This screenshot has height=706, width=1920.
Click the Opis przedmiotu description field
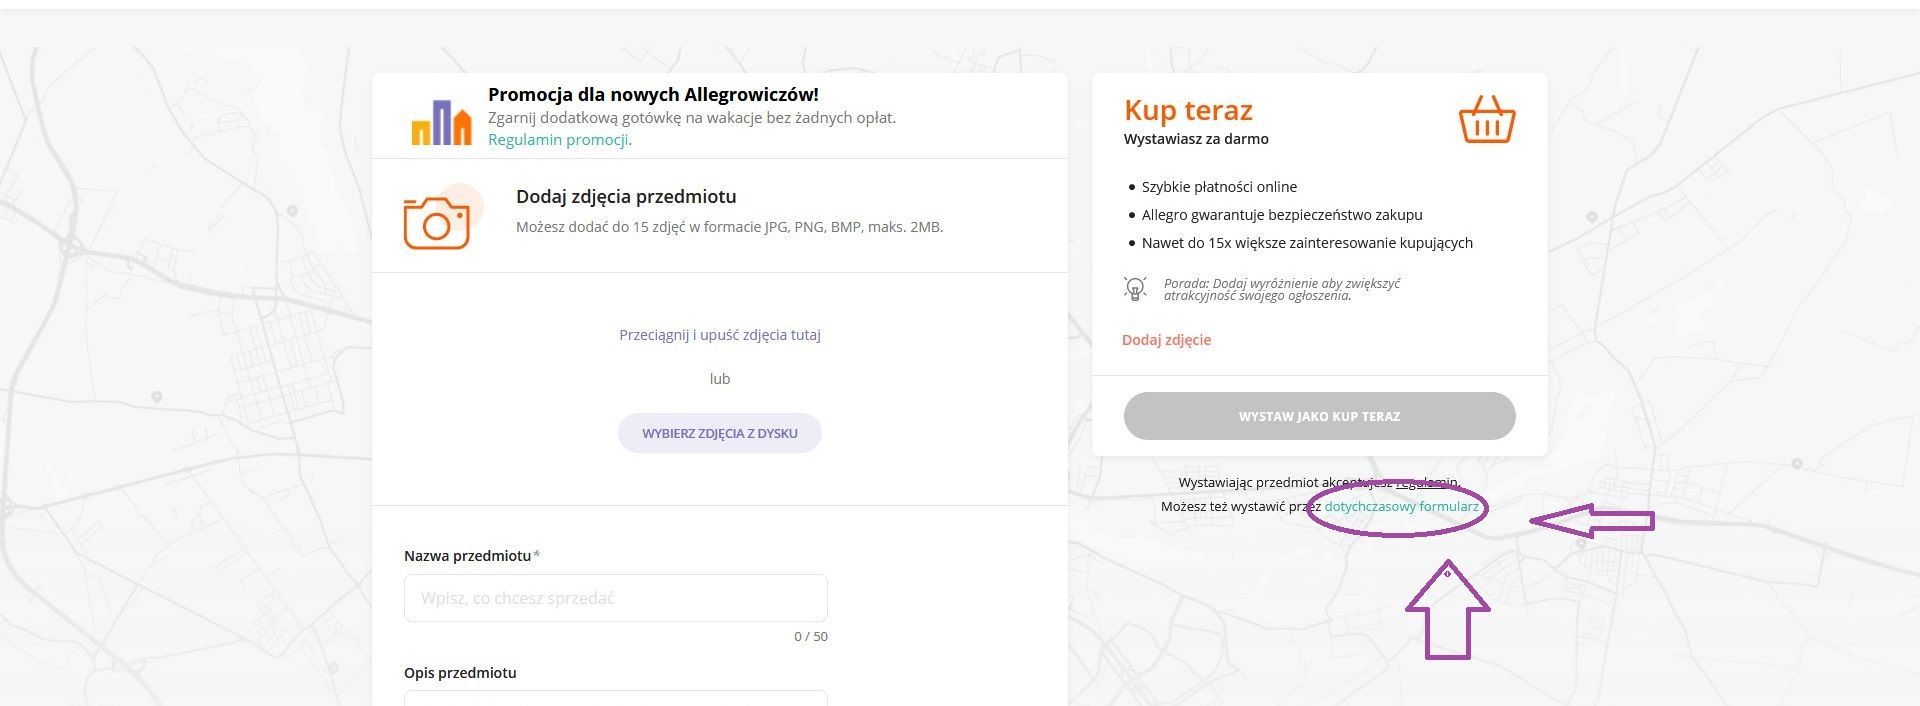(615, 698)
